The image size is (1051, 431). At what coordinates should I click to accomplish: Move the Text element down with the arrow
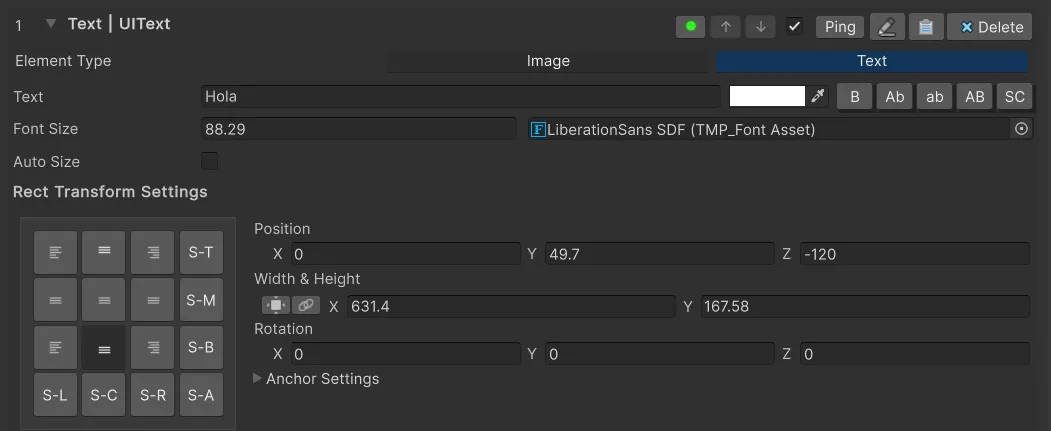[x=760, y=27]
